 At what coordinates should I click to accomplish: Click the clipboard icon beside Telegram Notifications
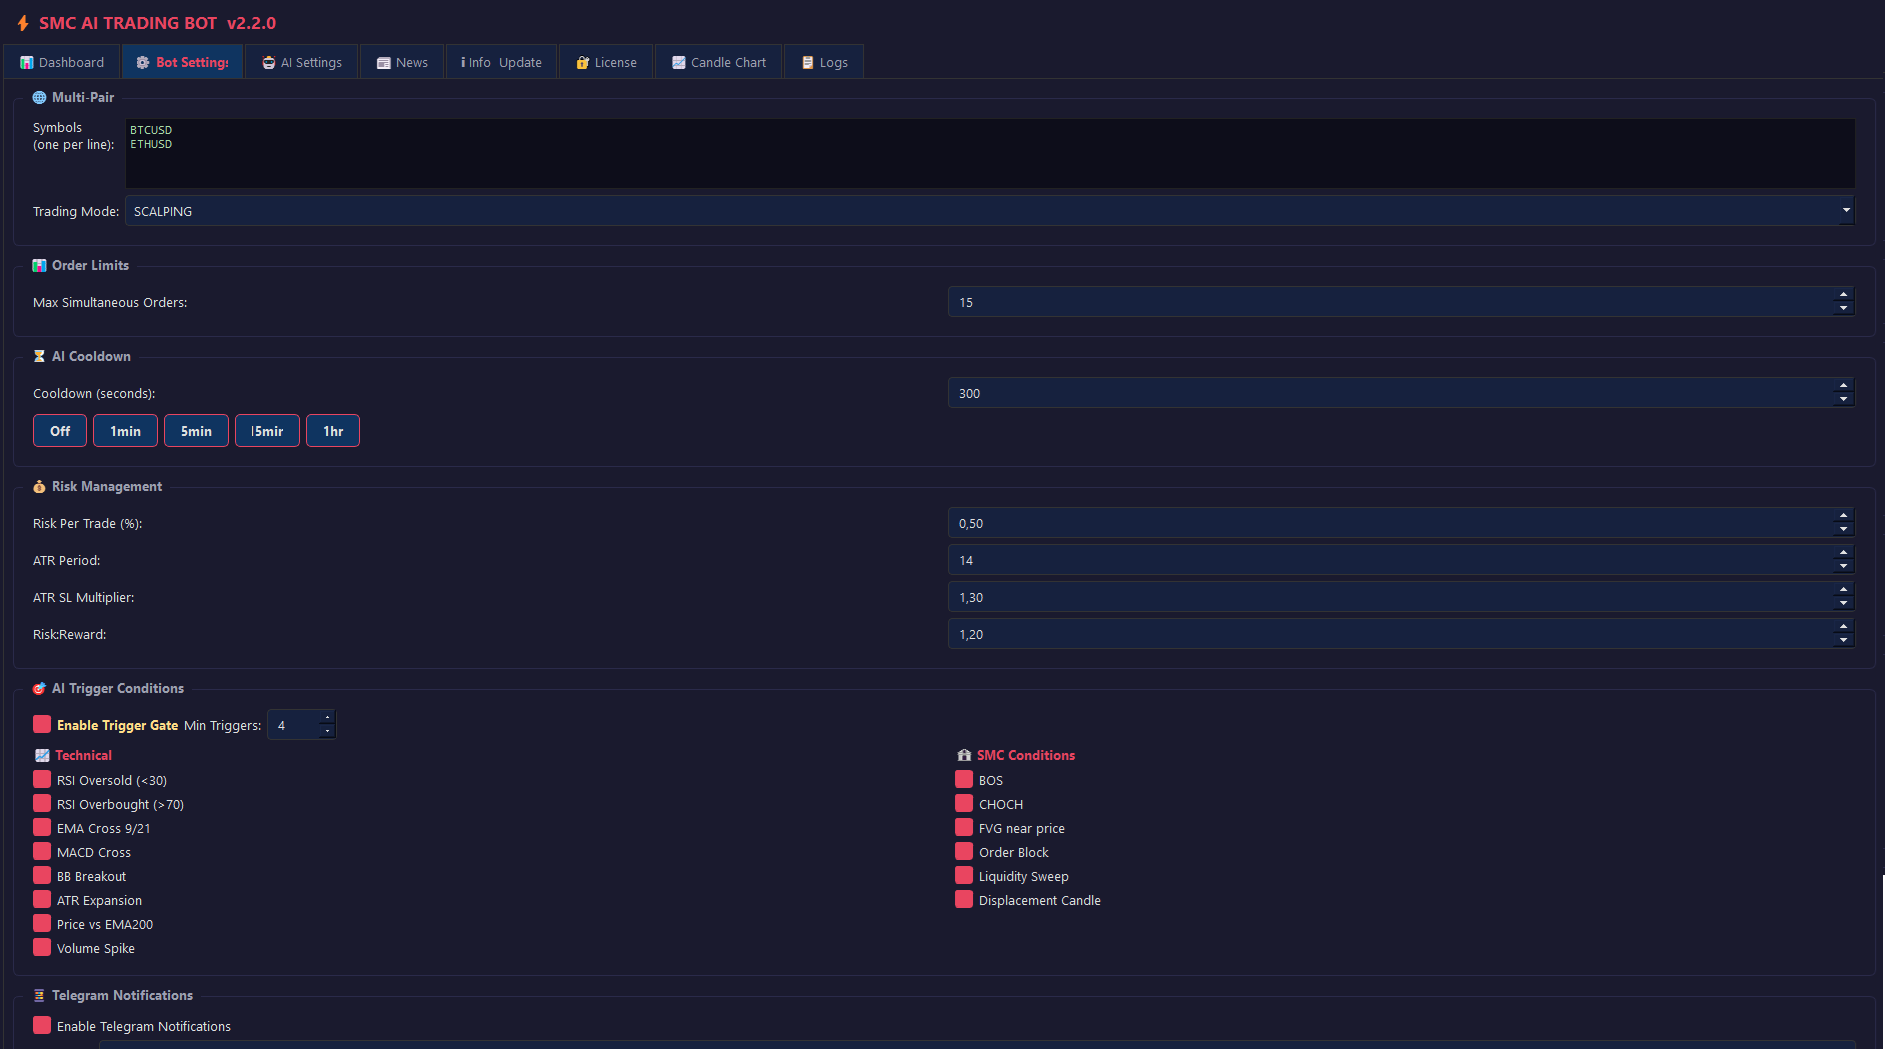39,995
